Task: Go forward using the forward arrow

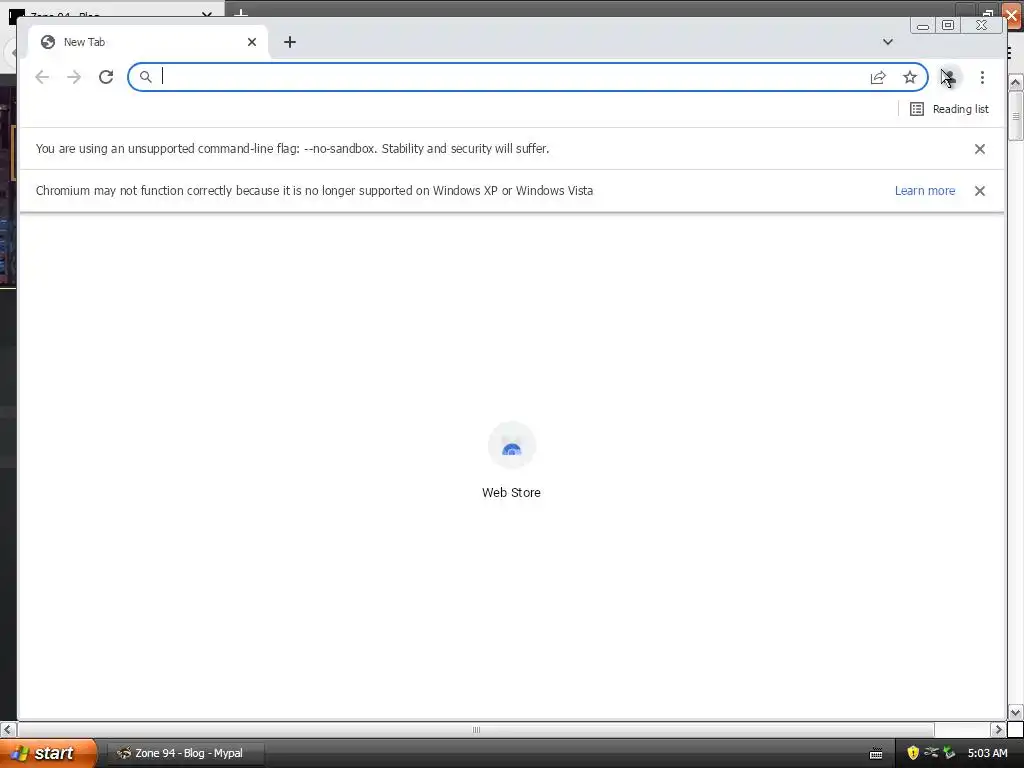Action: (x=74, y=77)
